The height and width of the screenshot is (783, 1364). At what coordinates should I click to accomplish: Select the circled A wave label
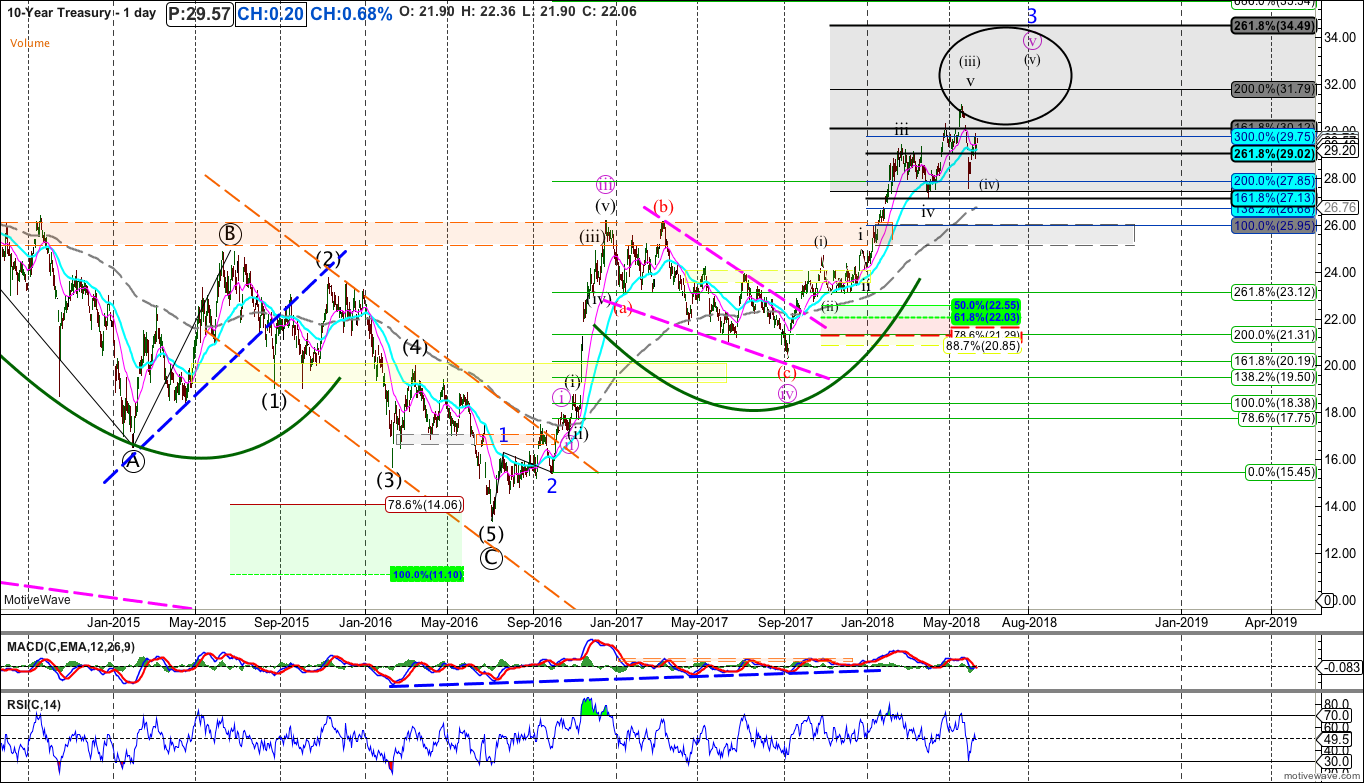pos(132,459)
